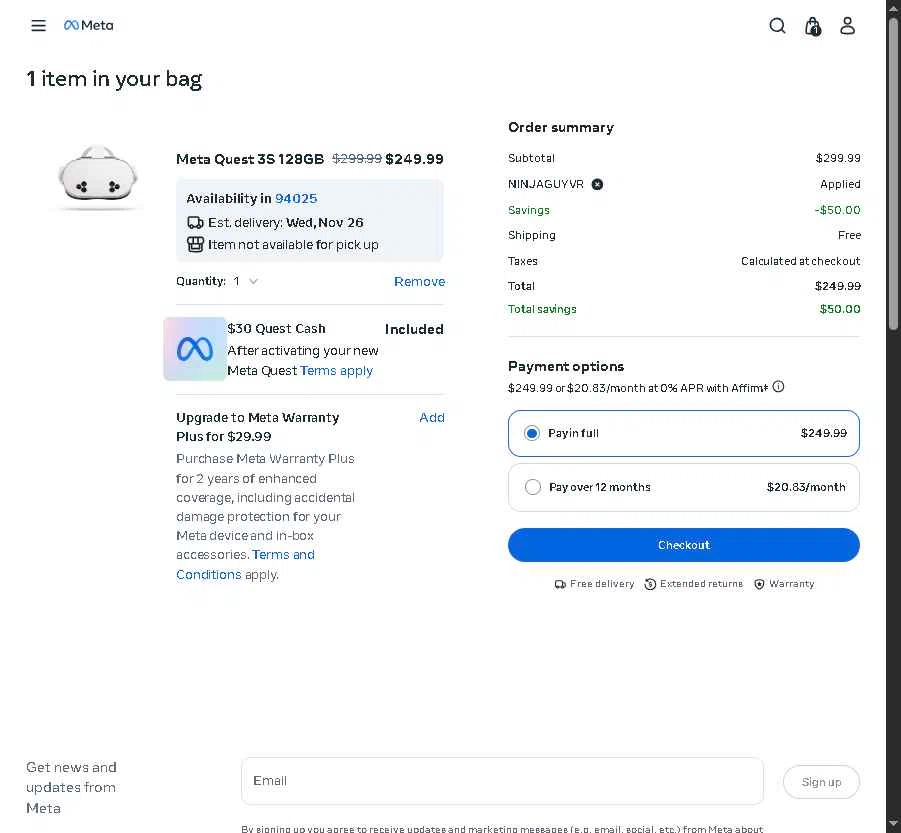
Task: Click the Free delivery truck icon below Checkout
Action: (x=560, y=584)
